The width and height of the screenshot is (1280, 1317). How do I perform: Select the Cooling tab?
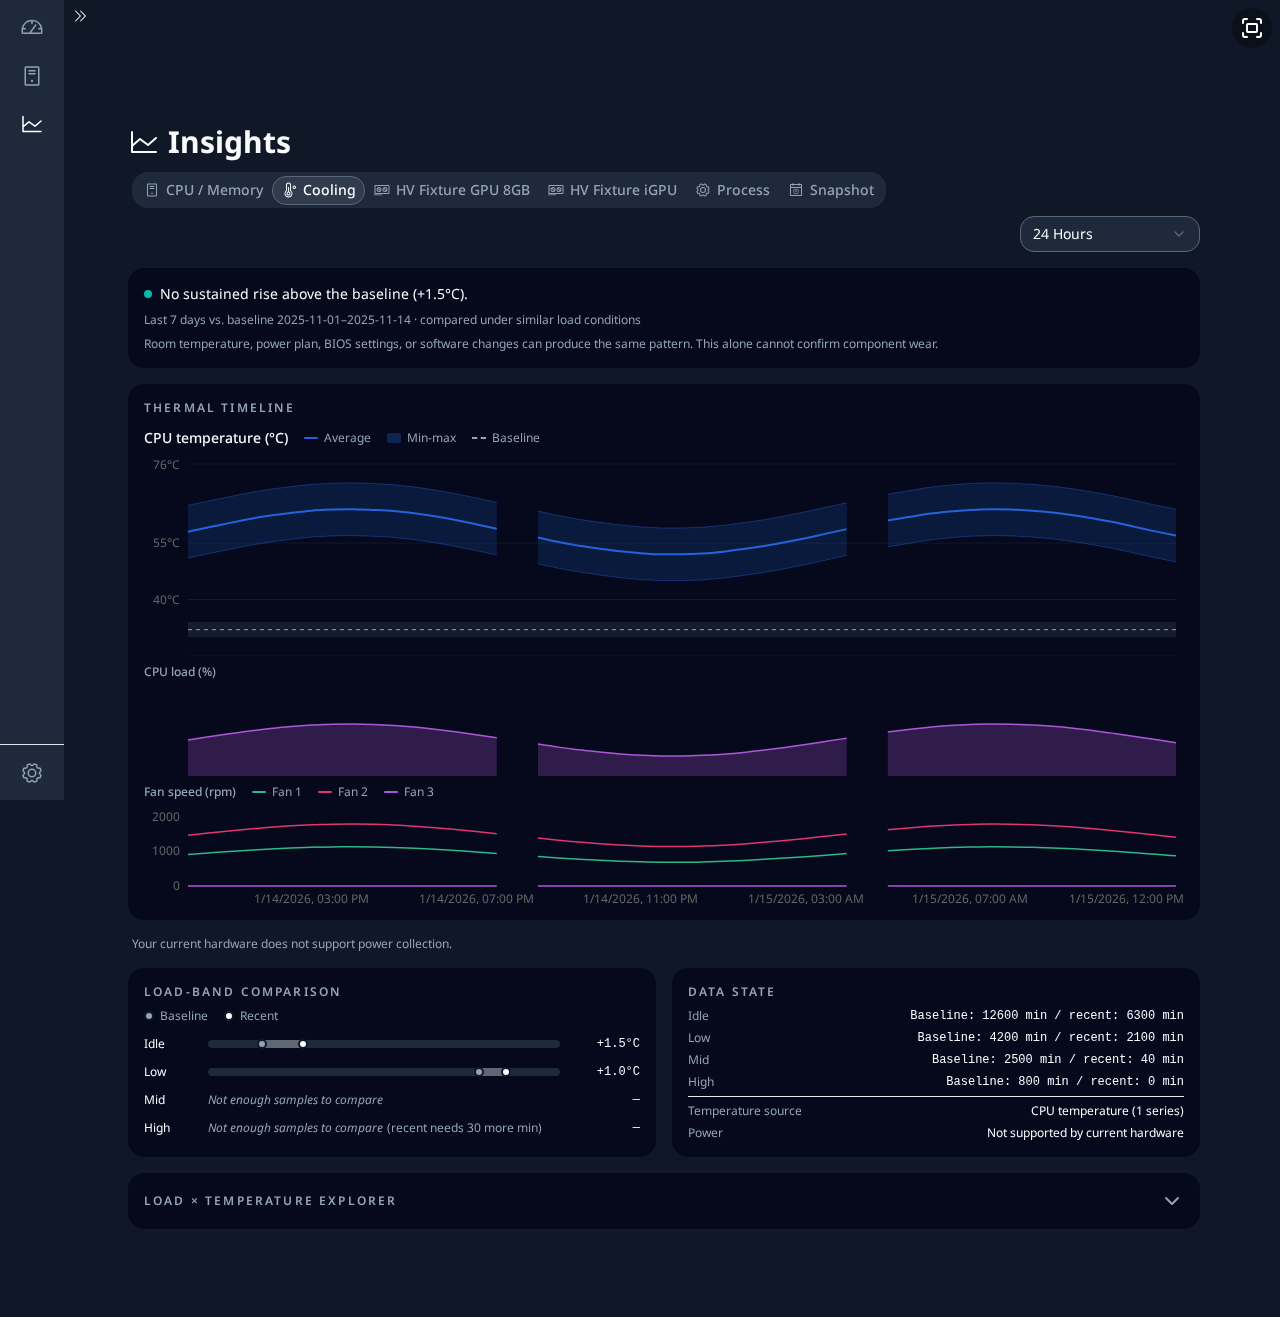(x=319, y=190)
